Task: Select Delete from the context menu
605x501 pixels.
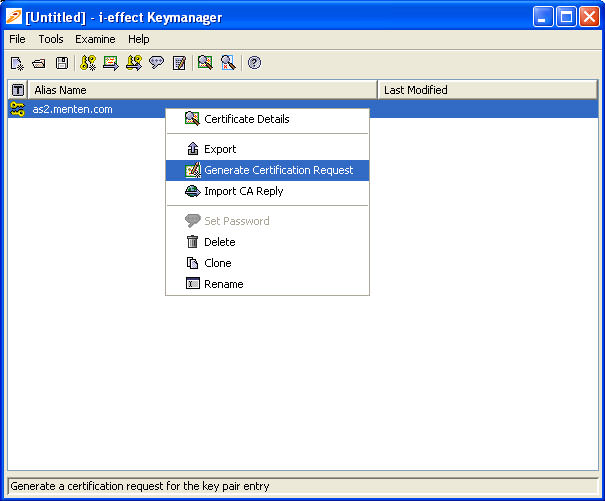Action: 219,242
